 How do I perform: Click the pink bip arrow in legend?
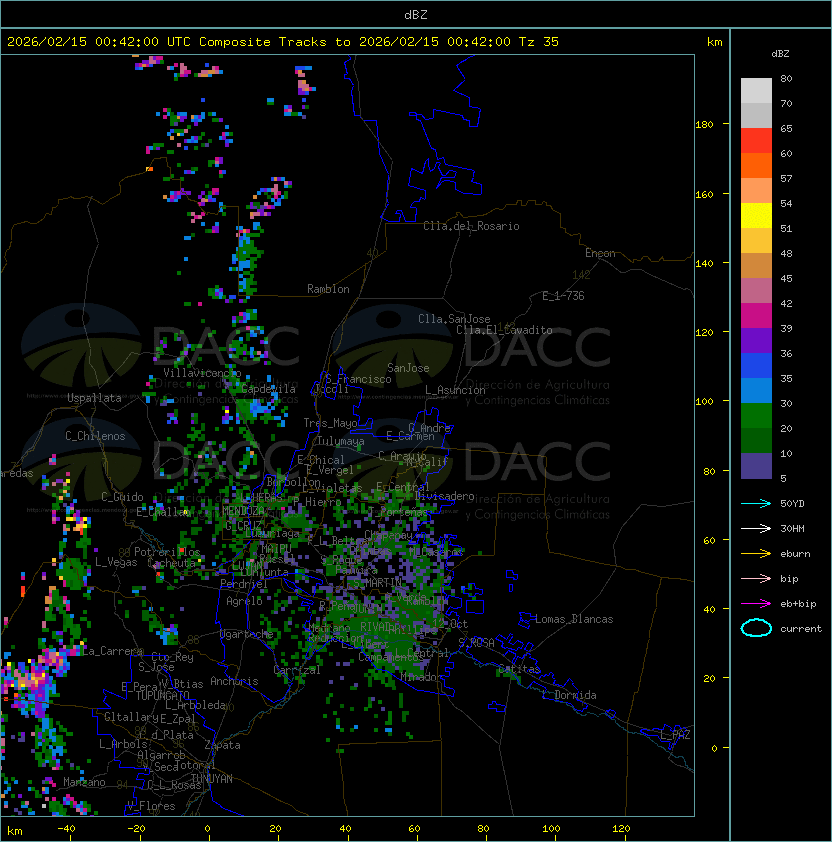pos(756,578)
